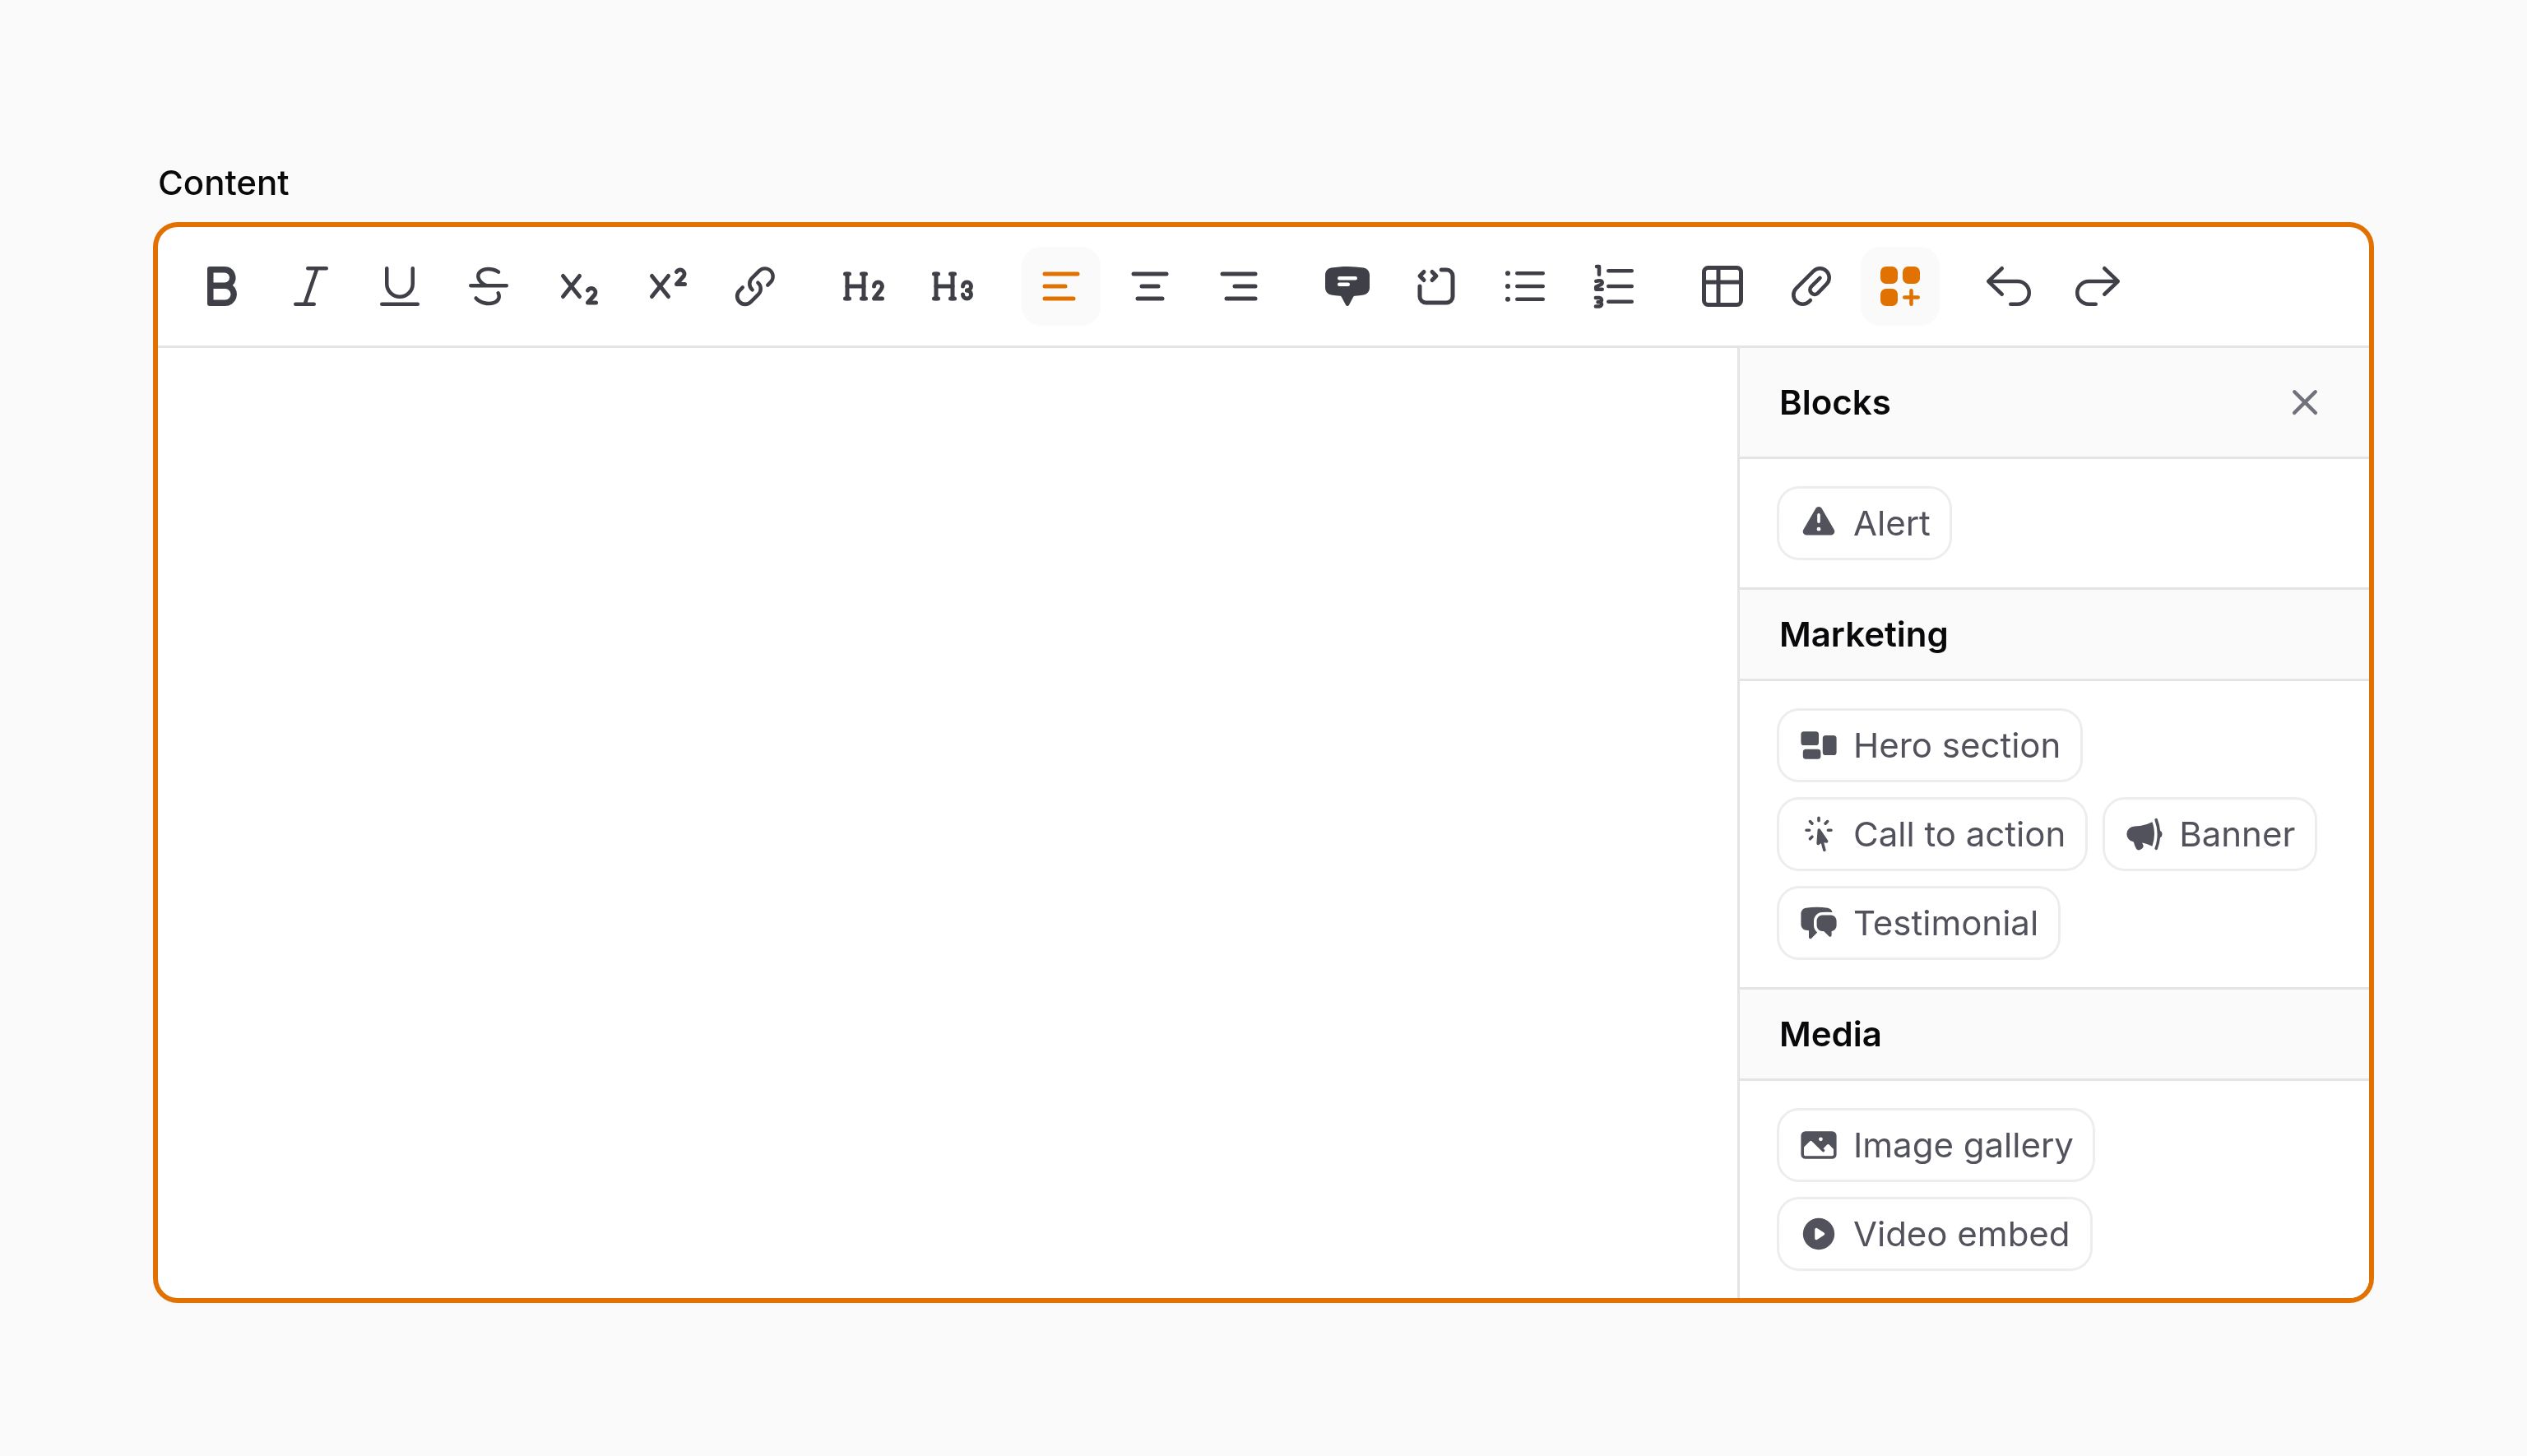Click the Content field label
The height and width of the screenshot is (1456, 2527).
pyautogui.click(x=223, y=183)
